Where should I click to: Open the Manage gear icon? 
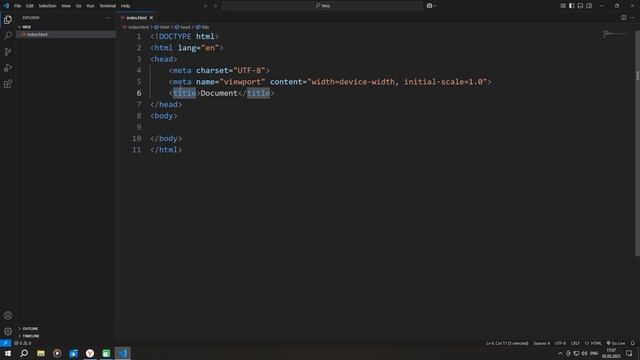(8, 331)
